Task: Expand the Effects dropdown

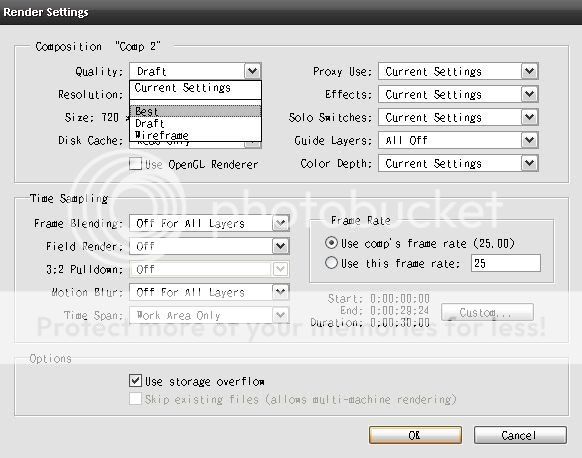Action: click(x=529, y=94)
